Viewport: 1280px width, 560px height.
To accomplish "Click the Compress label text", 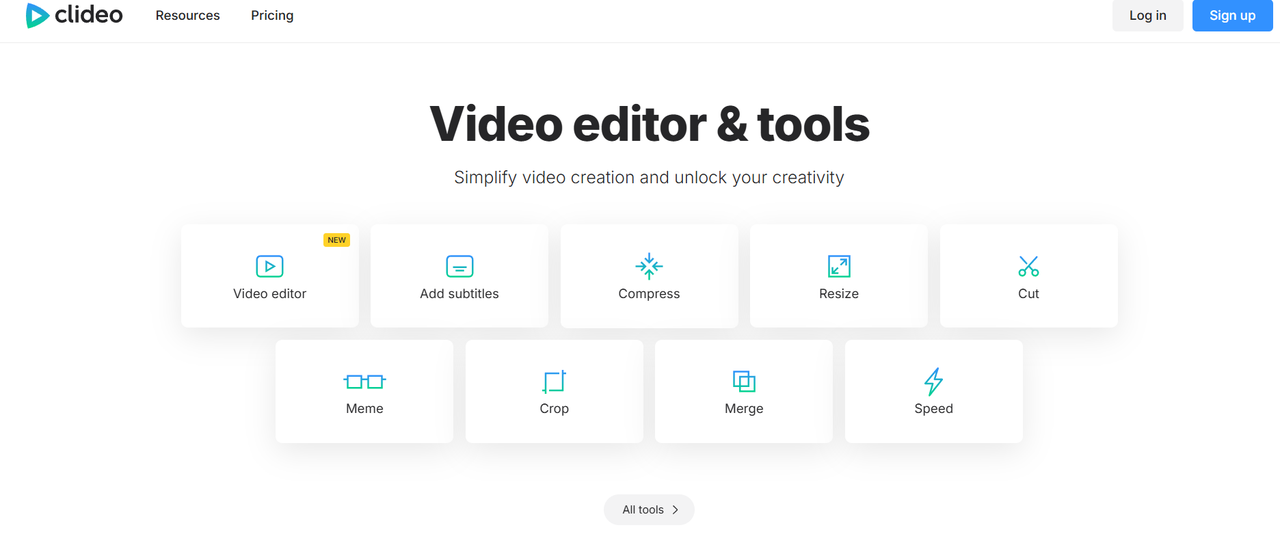I will tap(649, 294).
